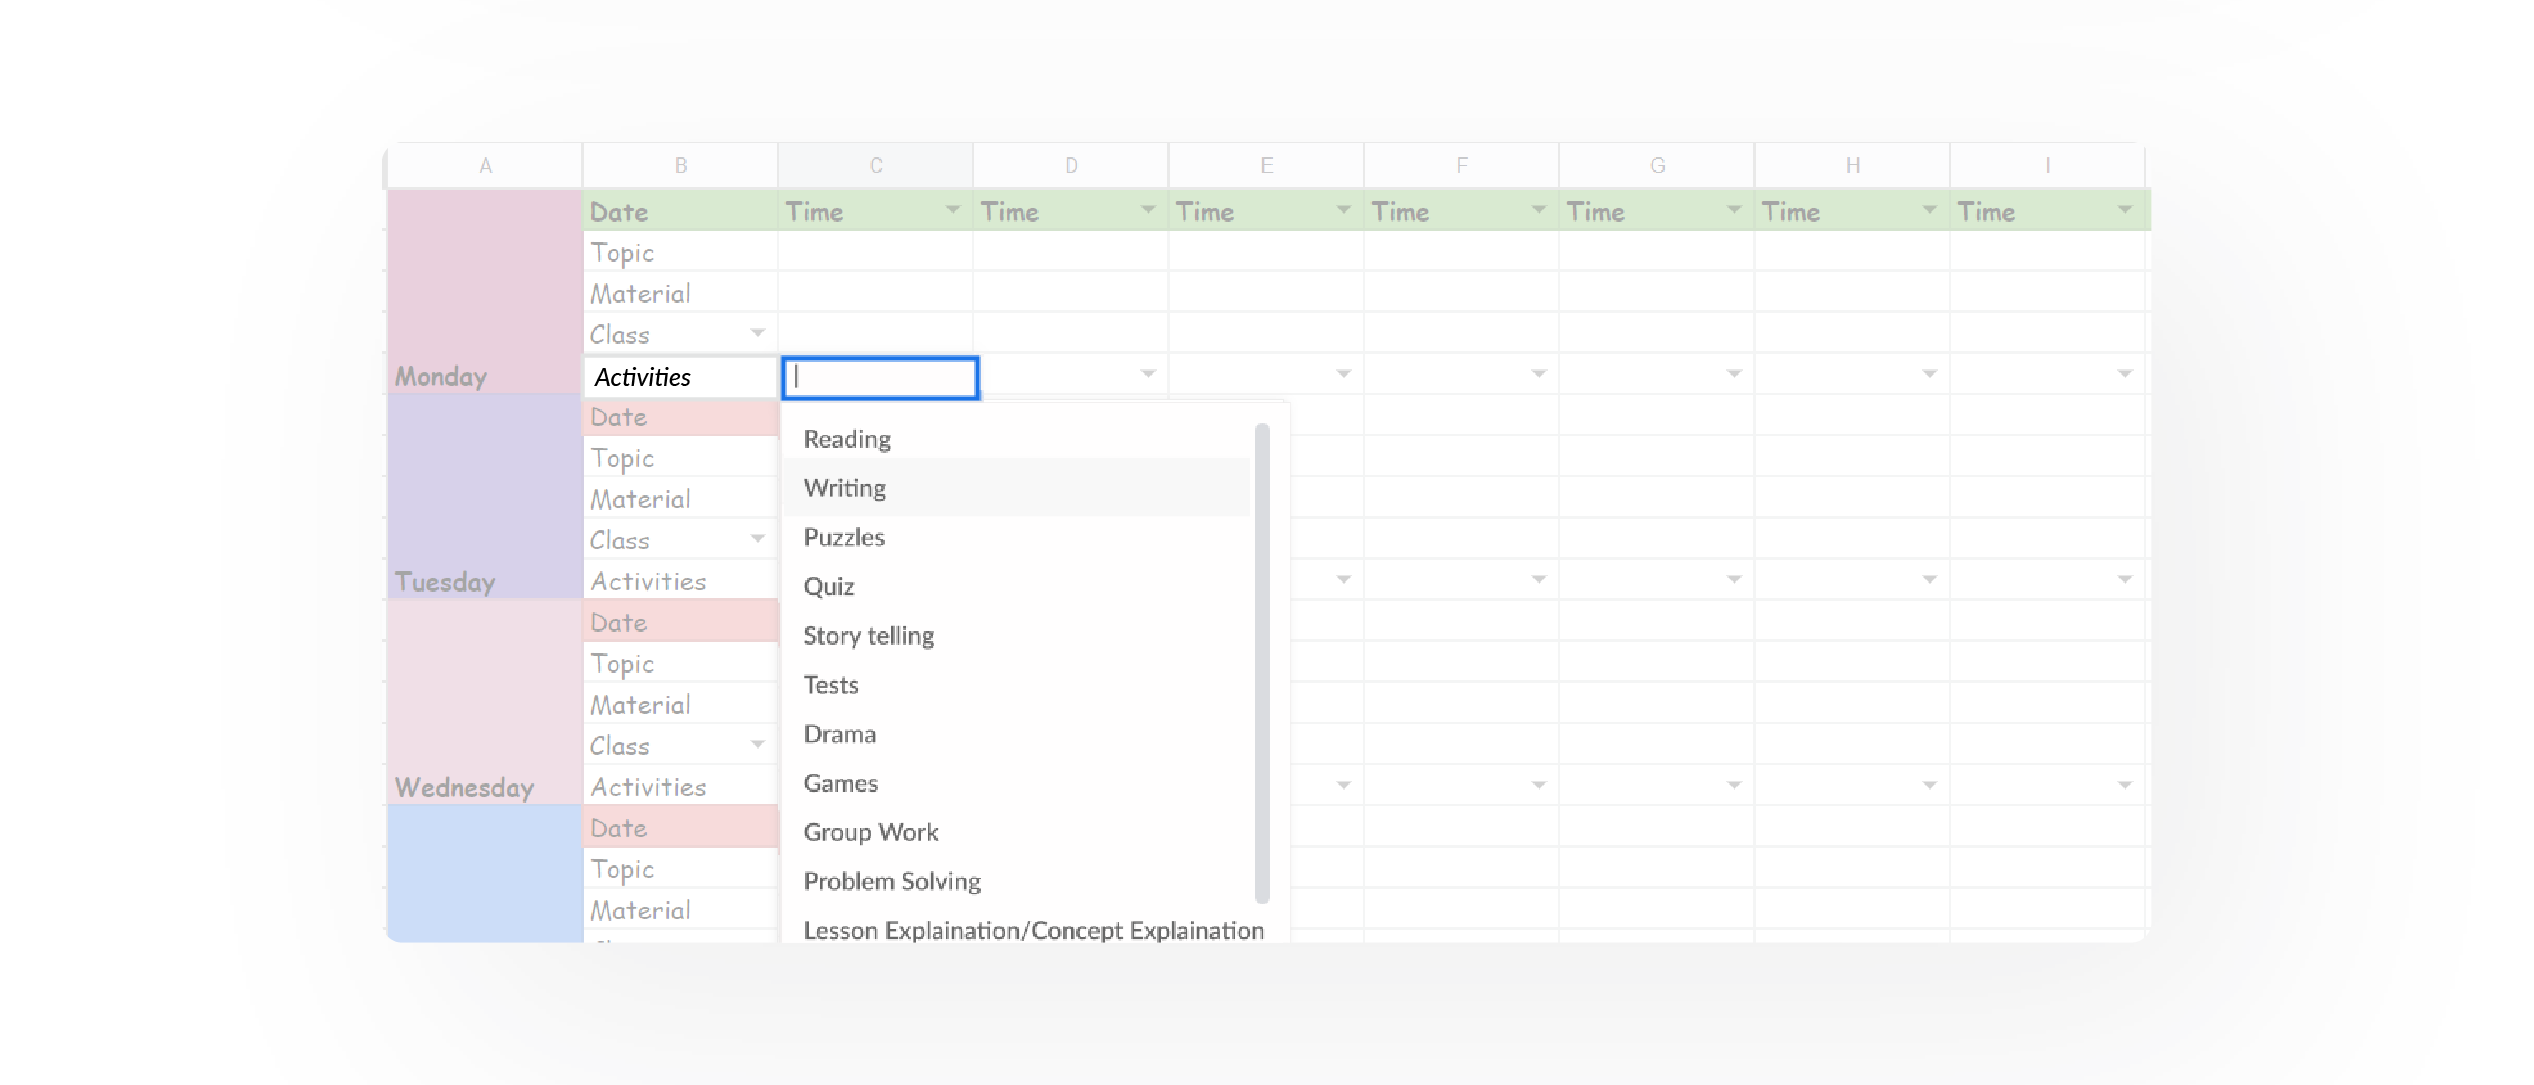
Task: Select Wednesday's Material cell
Action: 680,704
